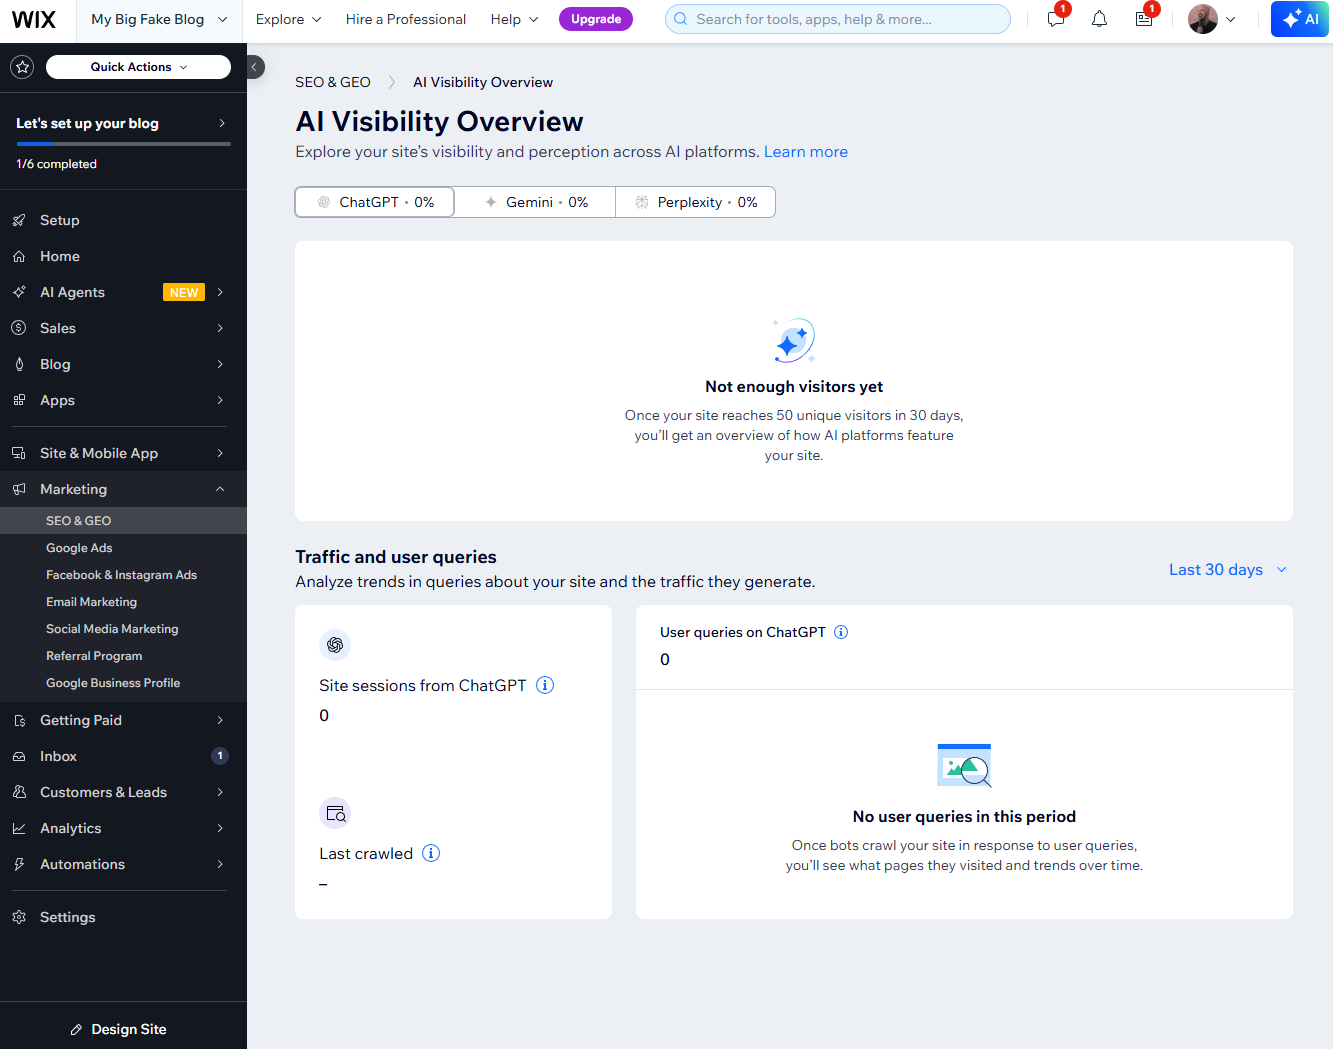1333x1049 pixels.
Task: Click the Wix logo
Action: (35, 19)
